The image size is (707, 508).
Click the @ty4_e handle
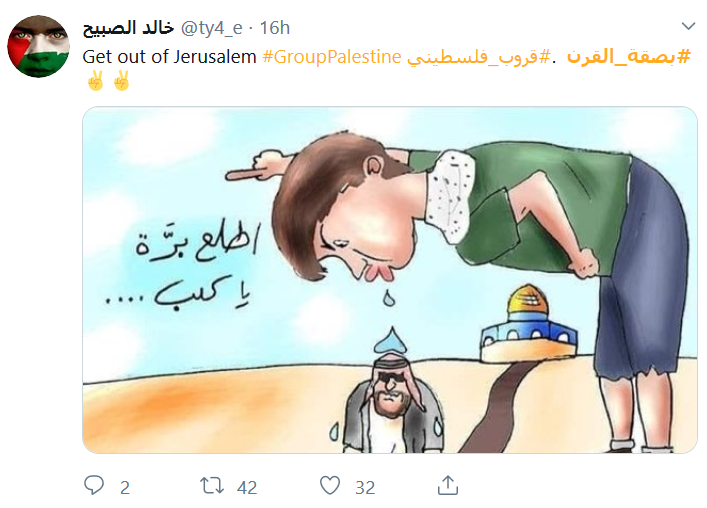pos(211,28)
